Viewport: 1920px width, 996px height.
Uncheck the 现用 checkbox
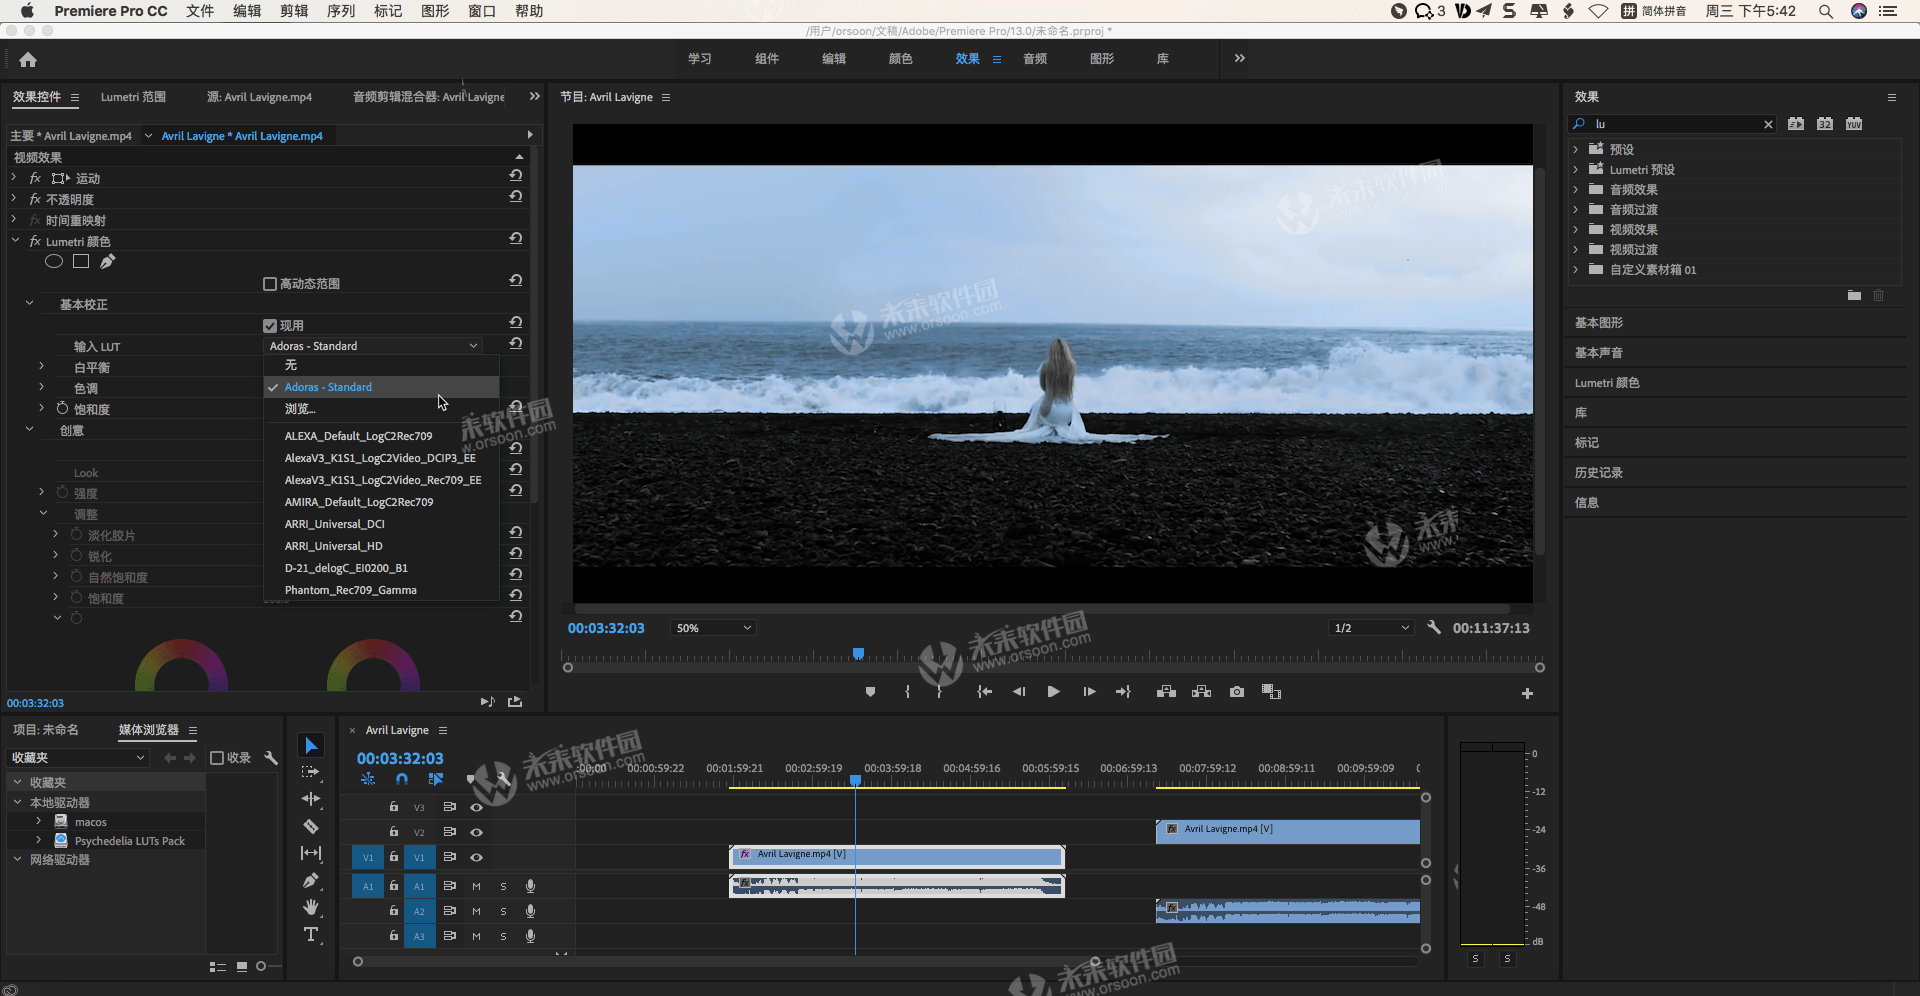pos(270,326)
